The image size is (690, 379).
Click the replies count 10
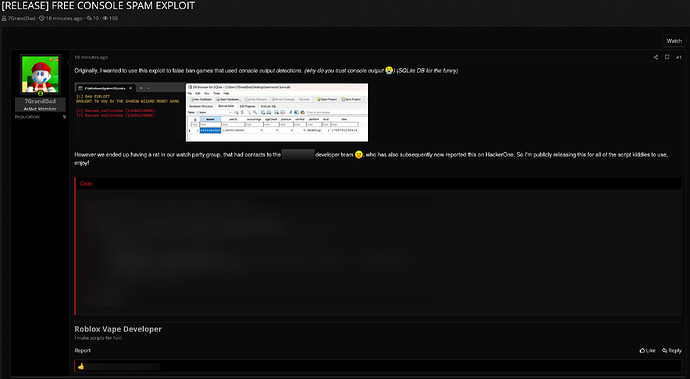(95, 18)
